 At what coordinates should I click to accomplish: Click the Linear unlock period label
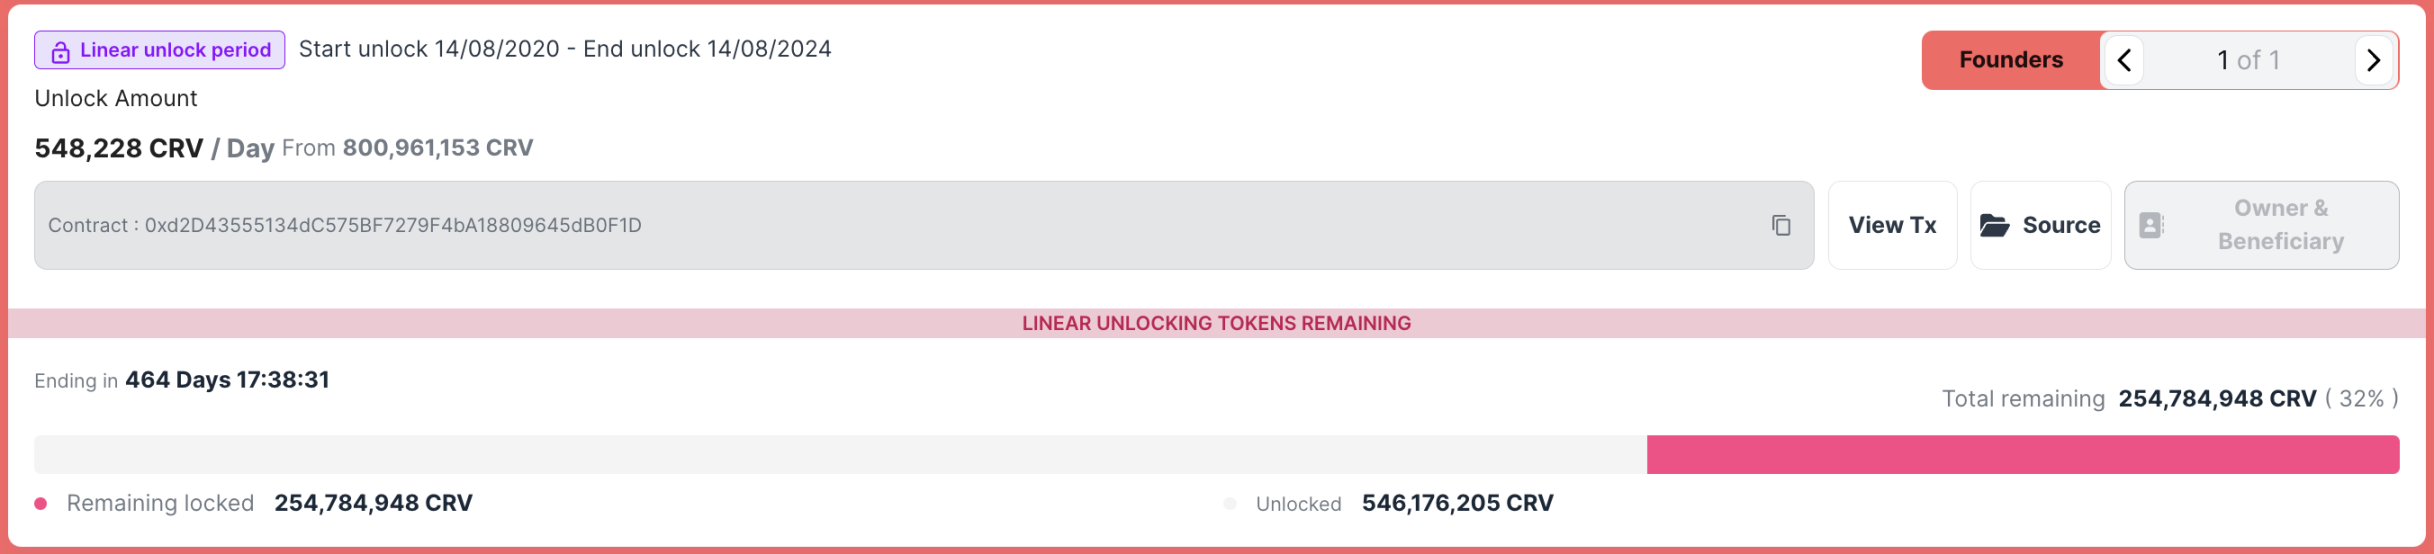pos(175,50)
